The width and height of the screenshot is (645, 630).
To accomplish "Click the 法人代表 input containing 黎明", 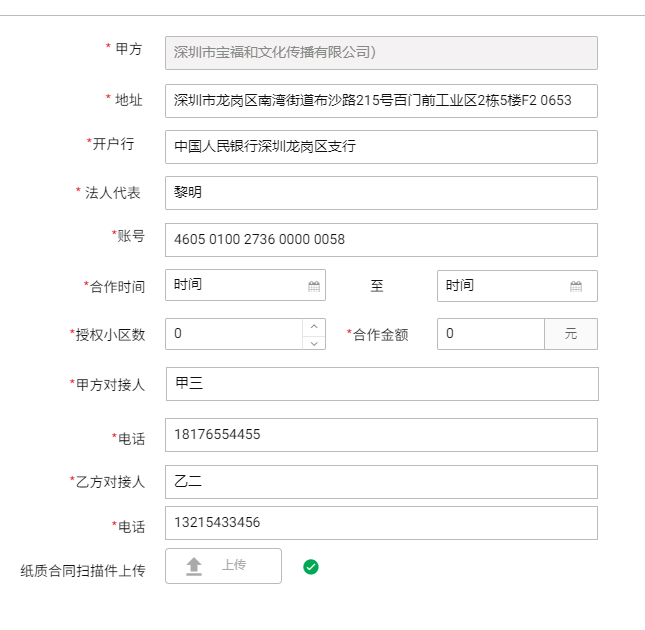I will tap(380, 193).
